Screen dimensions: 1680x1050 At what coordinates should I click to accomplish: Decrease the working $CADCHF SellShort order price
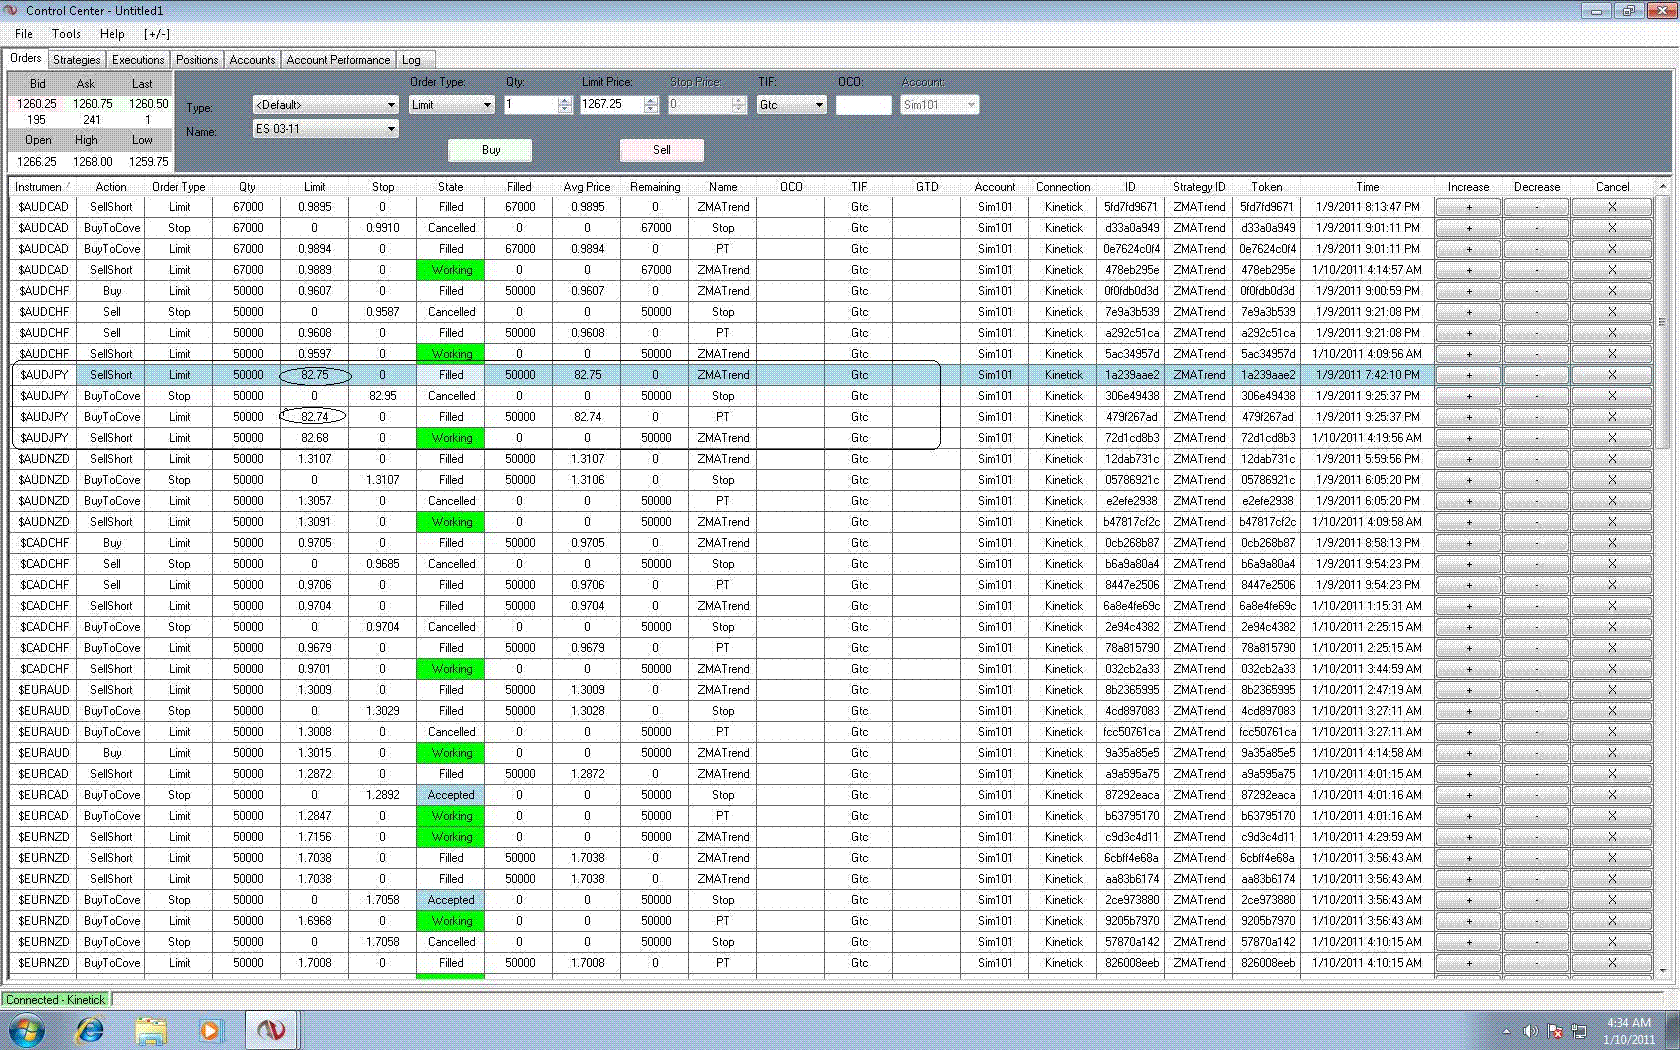1536,669
